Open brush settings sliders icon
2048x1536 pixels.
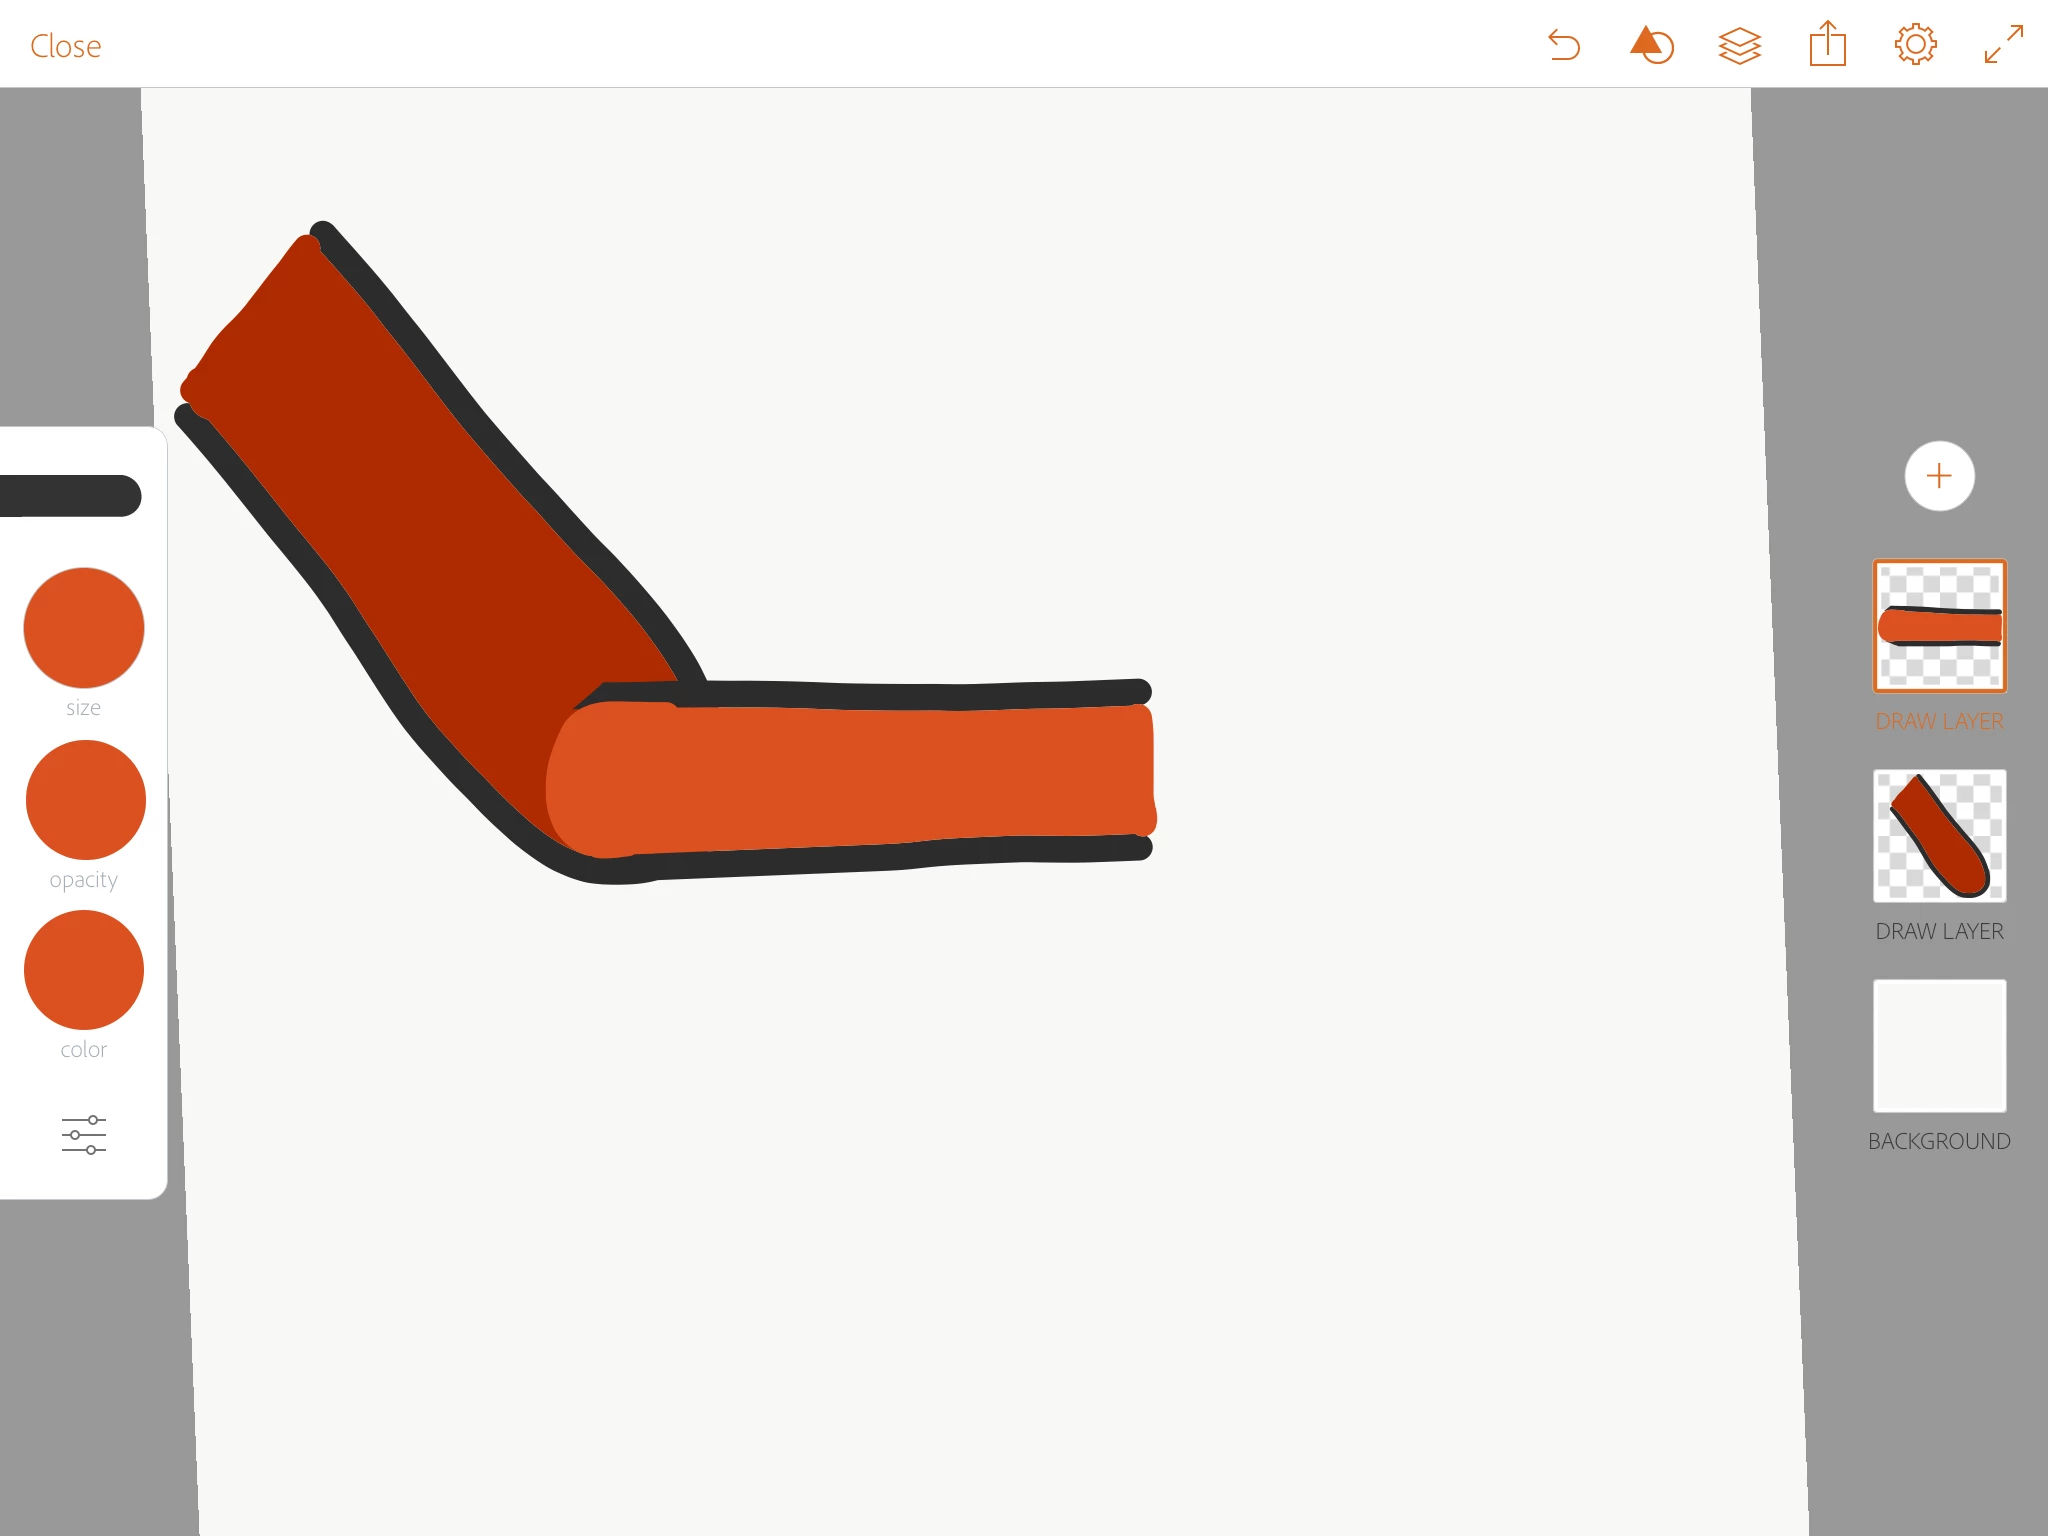[84, 1135]
